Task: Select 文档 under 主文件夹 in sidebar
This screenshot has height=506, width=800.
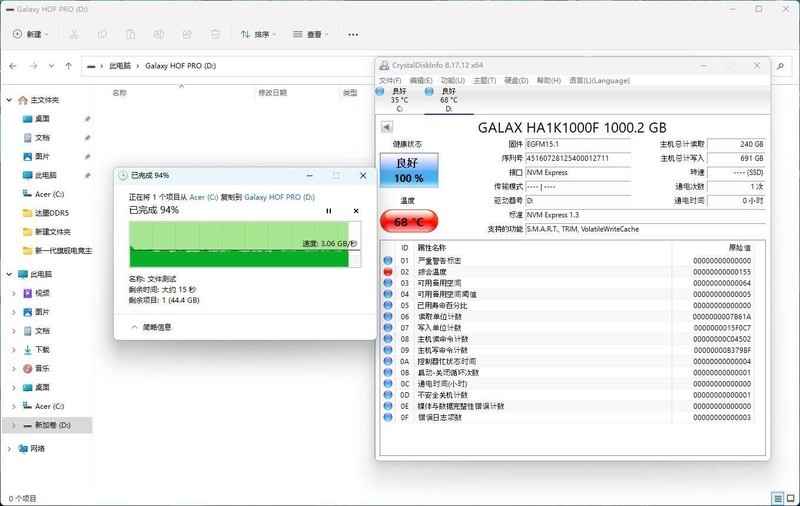Action: [42, 138]
